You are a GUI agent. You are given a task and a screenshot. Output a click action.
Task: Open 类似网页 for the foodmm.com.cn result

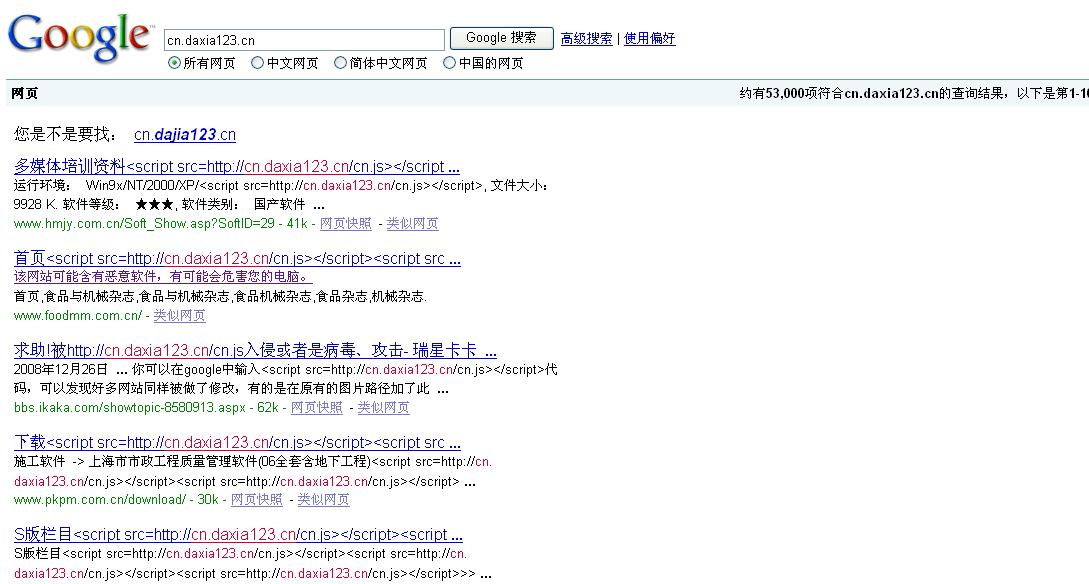click(x=179, y=315)
